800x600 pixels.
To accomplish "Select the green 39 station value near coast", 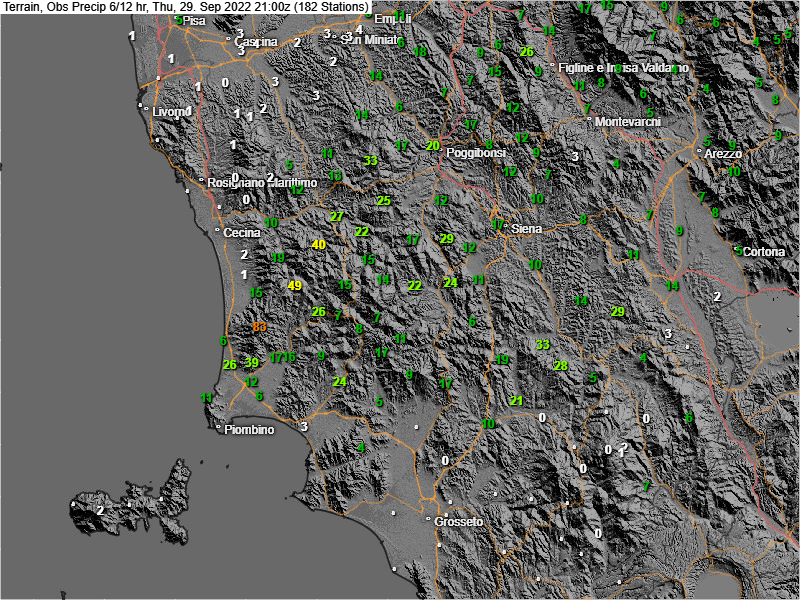I will (252, 362).
